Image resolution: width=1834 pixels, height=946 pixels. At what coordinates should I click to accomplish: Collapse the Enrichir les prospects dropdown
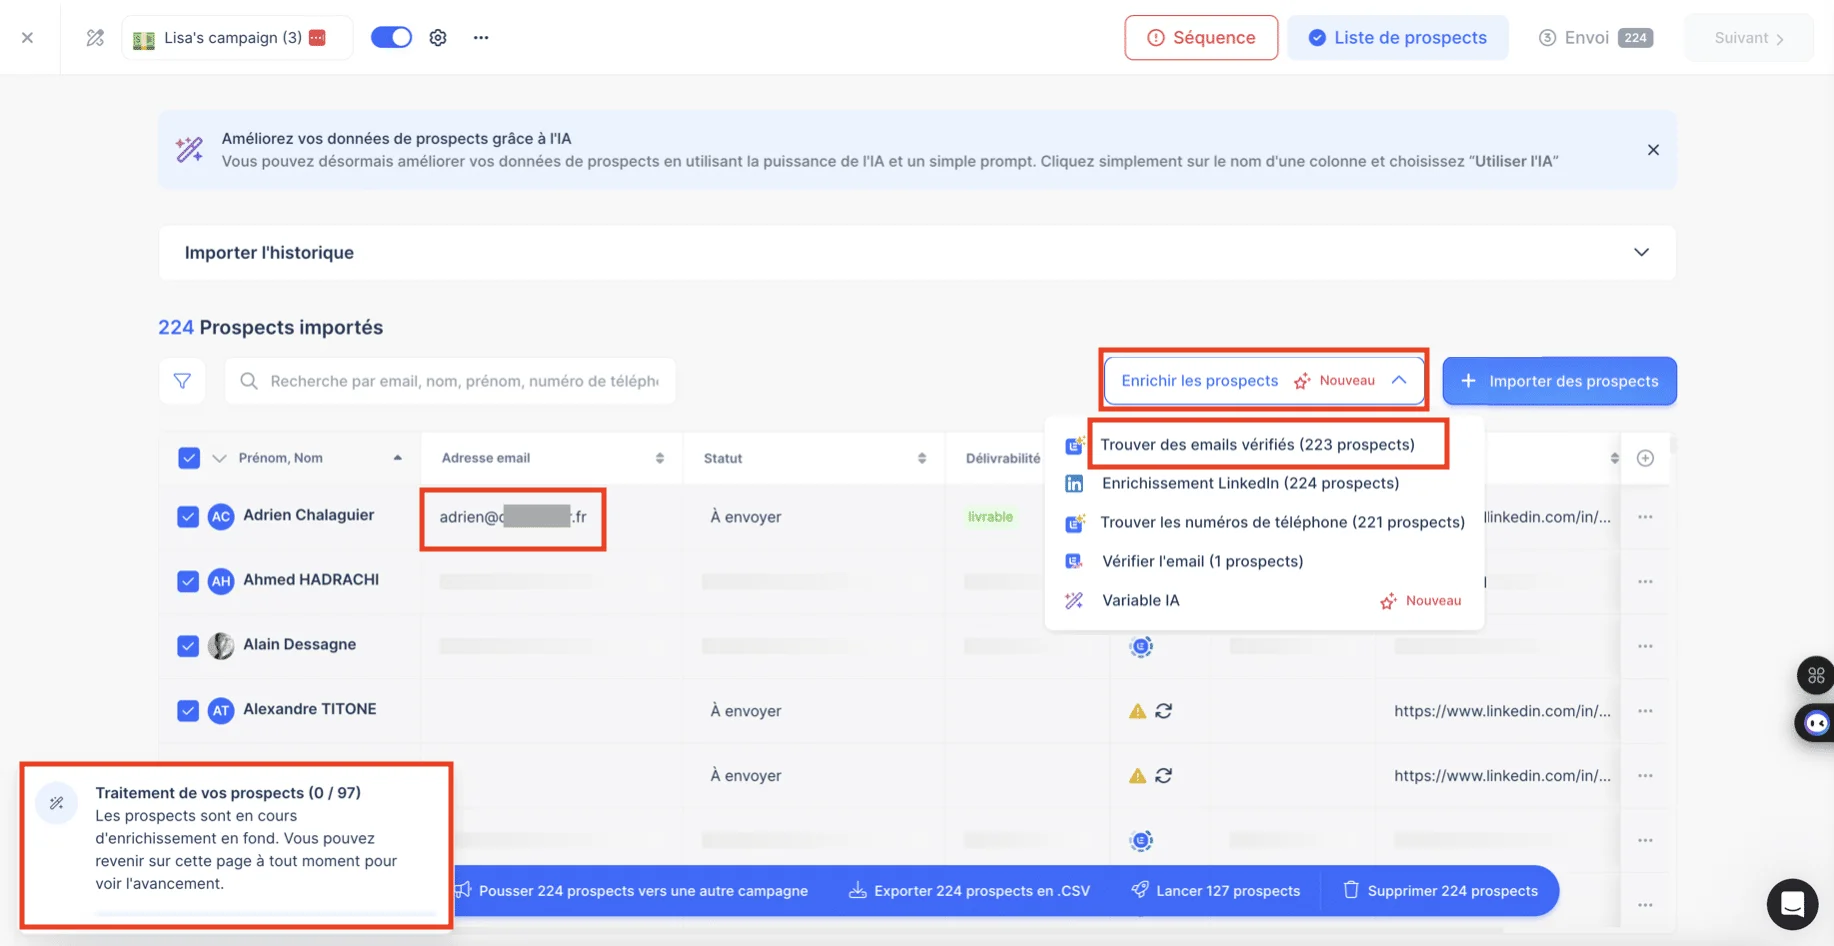click(1264, 381)
